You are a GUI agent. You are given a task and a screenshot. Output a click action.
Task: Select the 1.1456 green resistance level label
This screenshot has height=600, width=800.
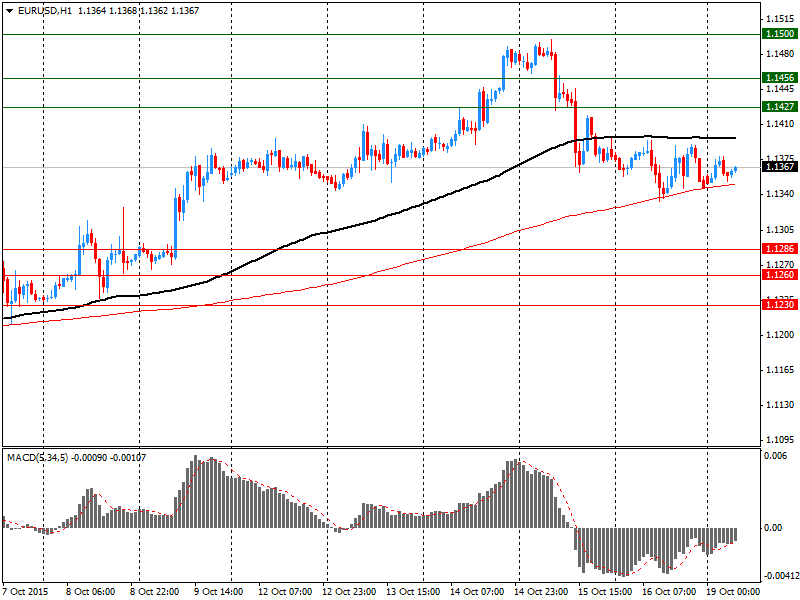point(779,78)
